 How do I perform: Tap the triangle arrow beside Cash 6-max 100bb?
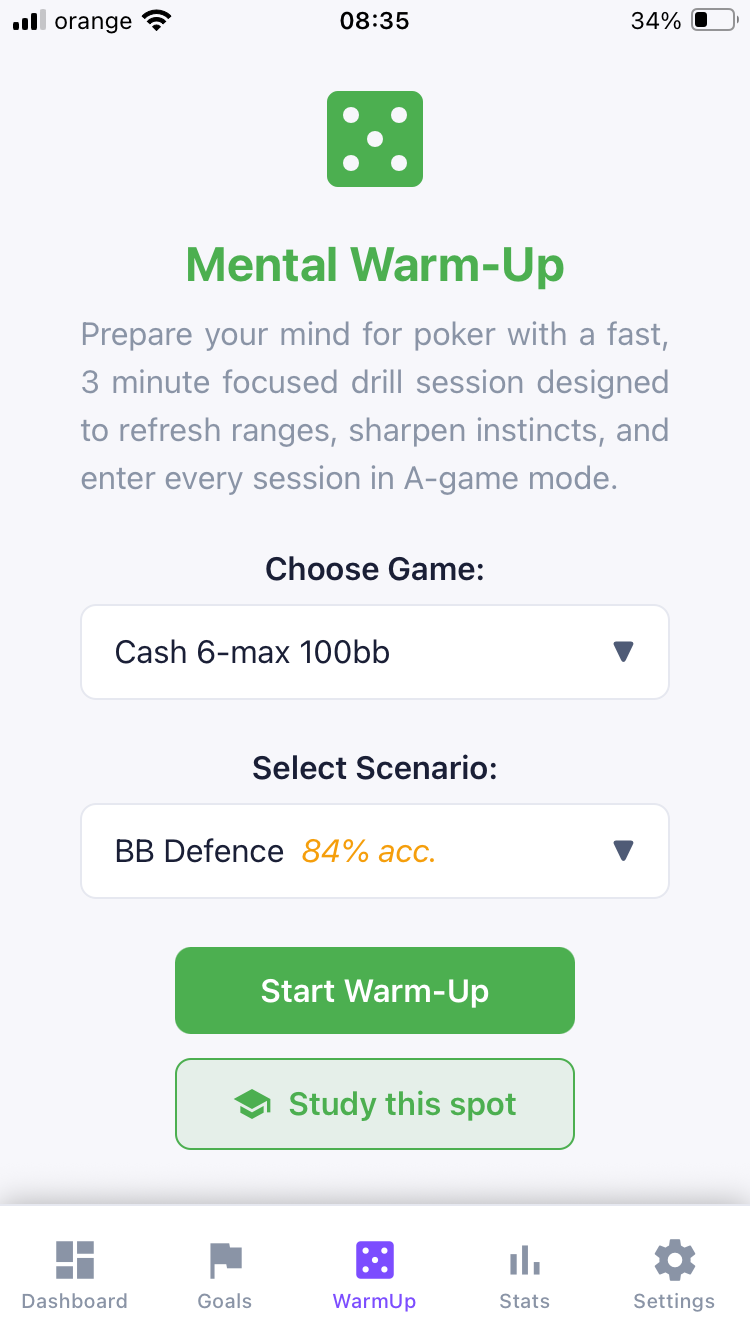(x=623, y=651)
